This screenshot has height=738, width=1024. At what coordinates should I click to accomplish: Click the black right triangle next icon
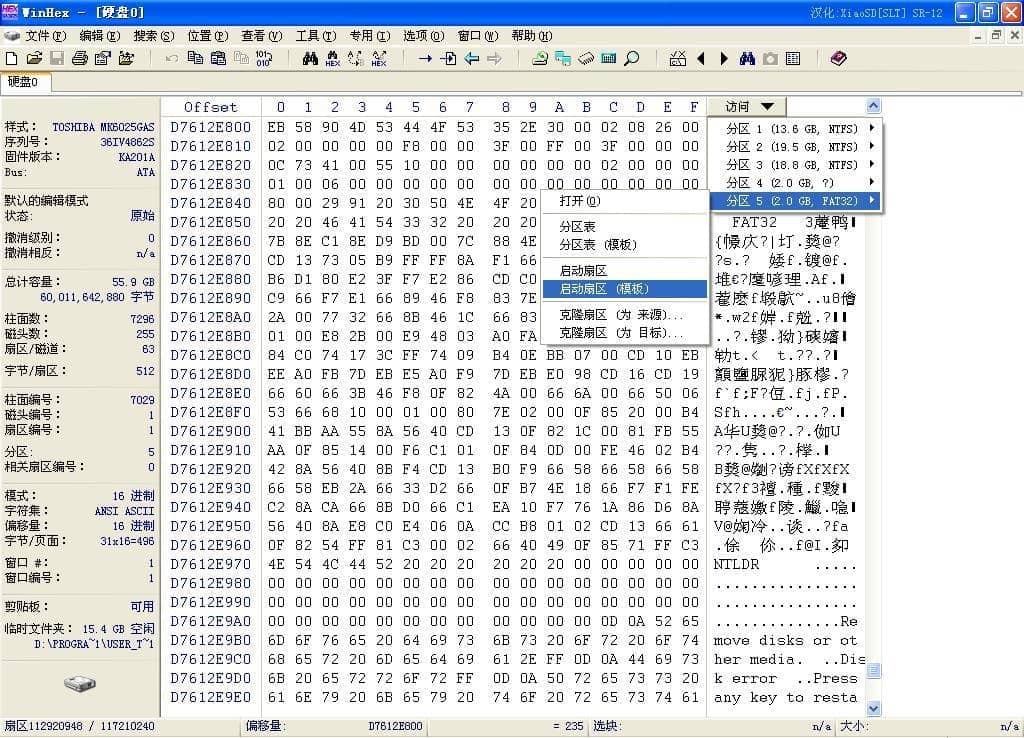pos(724,59)
